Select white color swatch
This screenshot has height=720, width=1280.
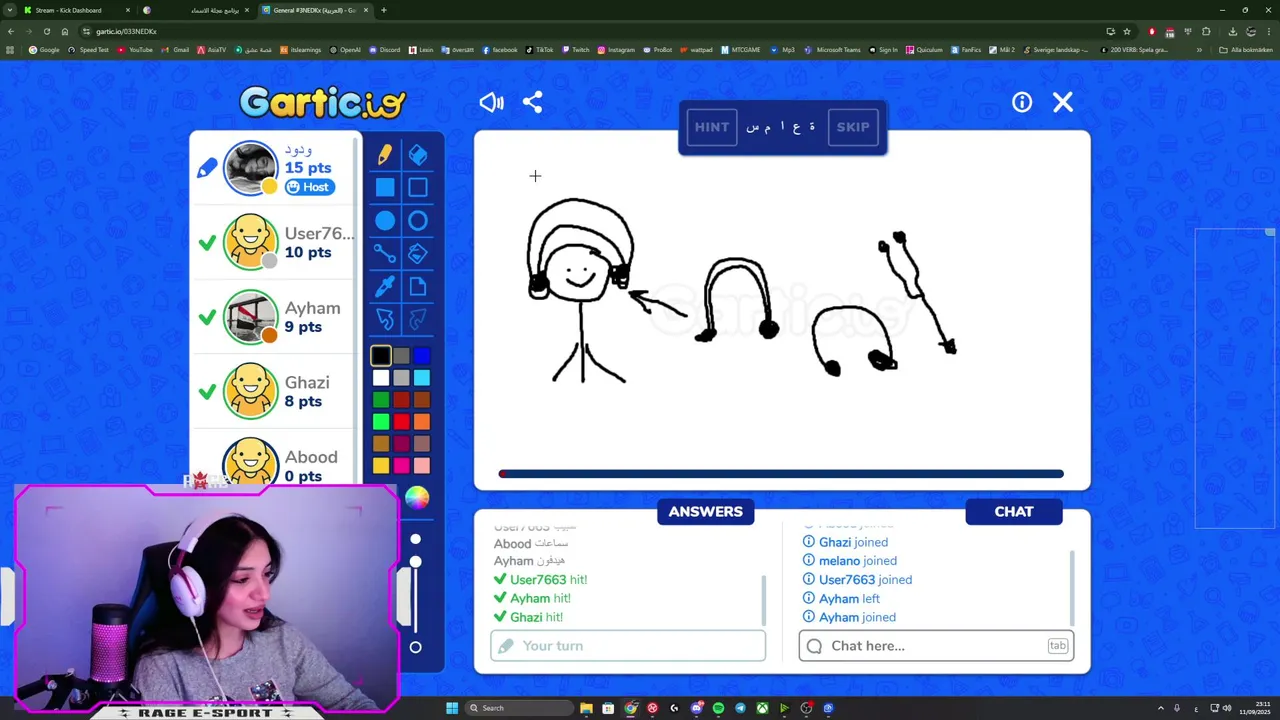point(381,377)
